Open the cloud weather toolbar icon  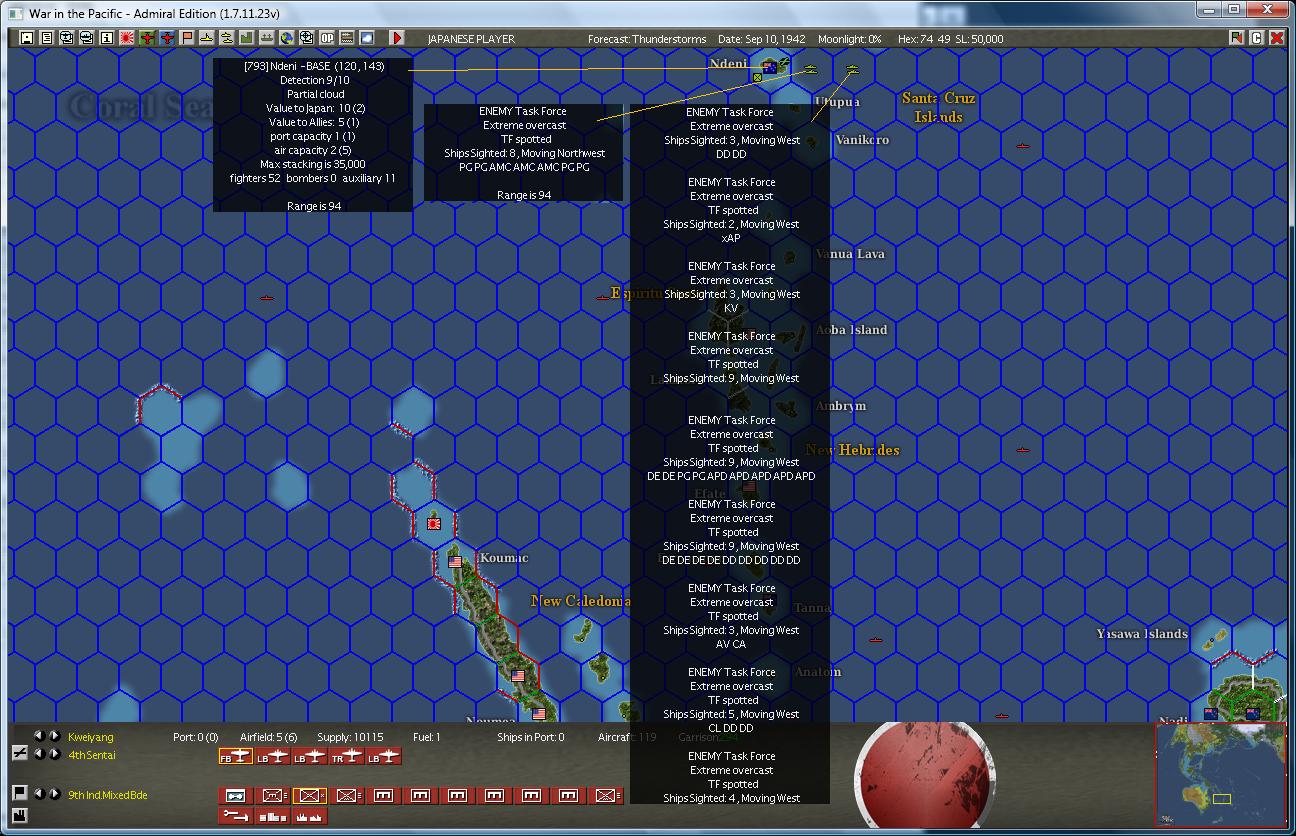[367, 38]
